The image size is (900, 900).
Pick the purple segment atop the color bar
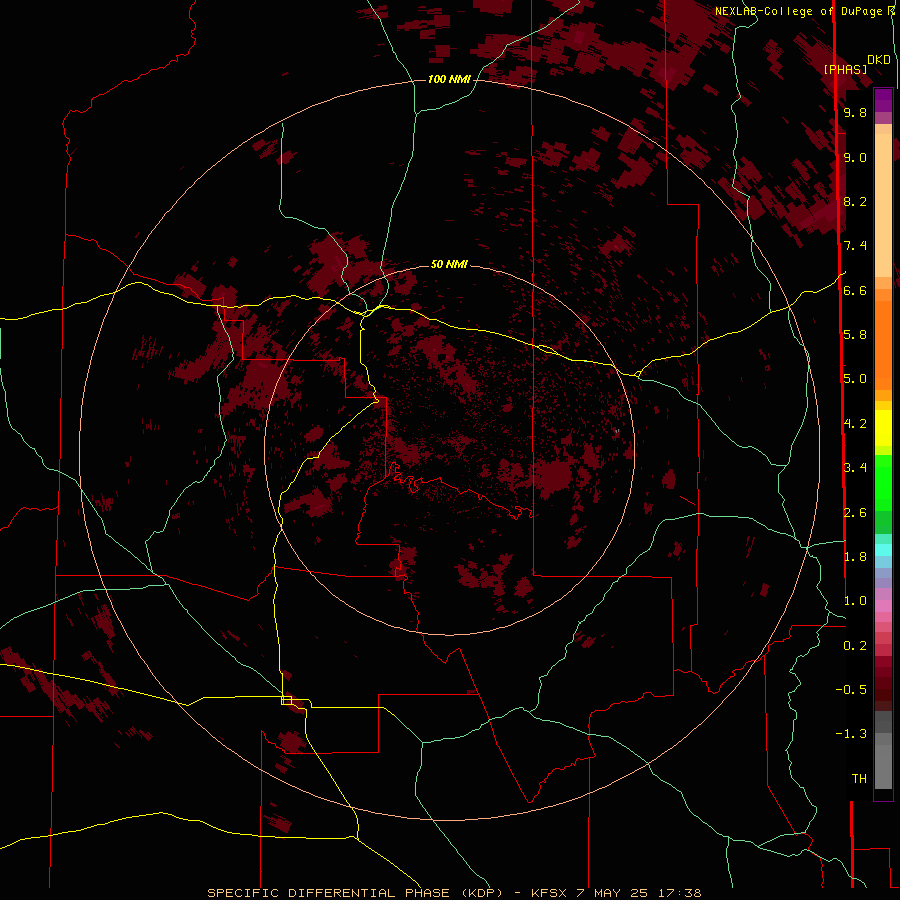point(883,101)
